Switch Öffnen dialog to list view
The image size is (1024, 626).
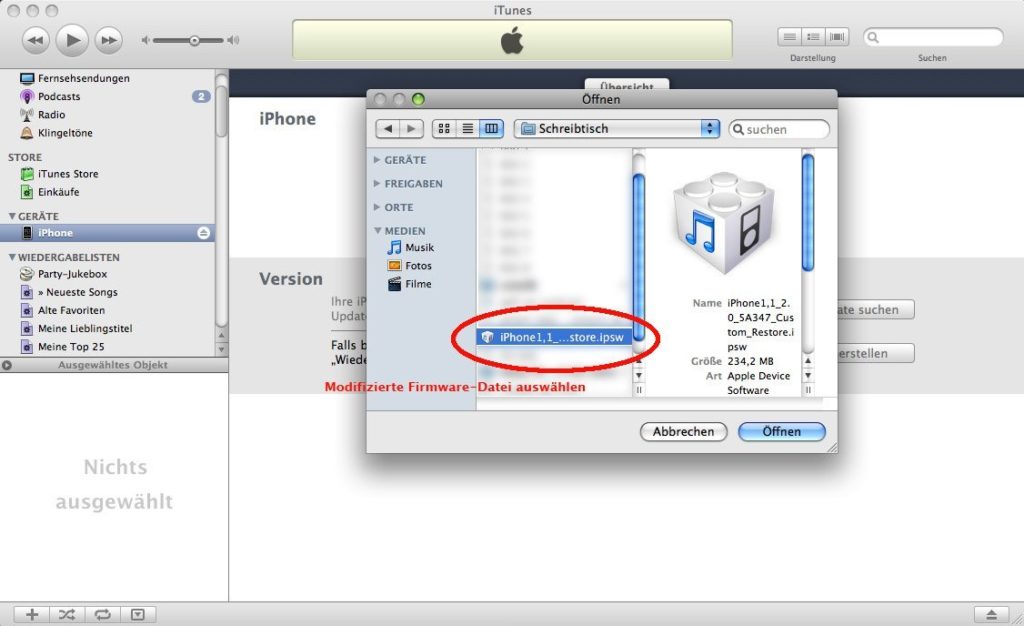point(468,129)
